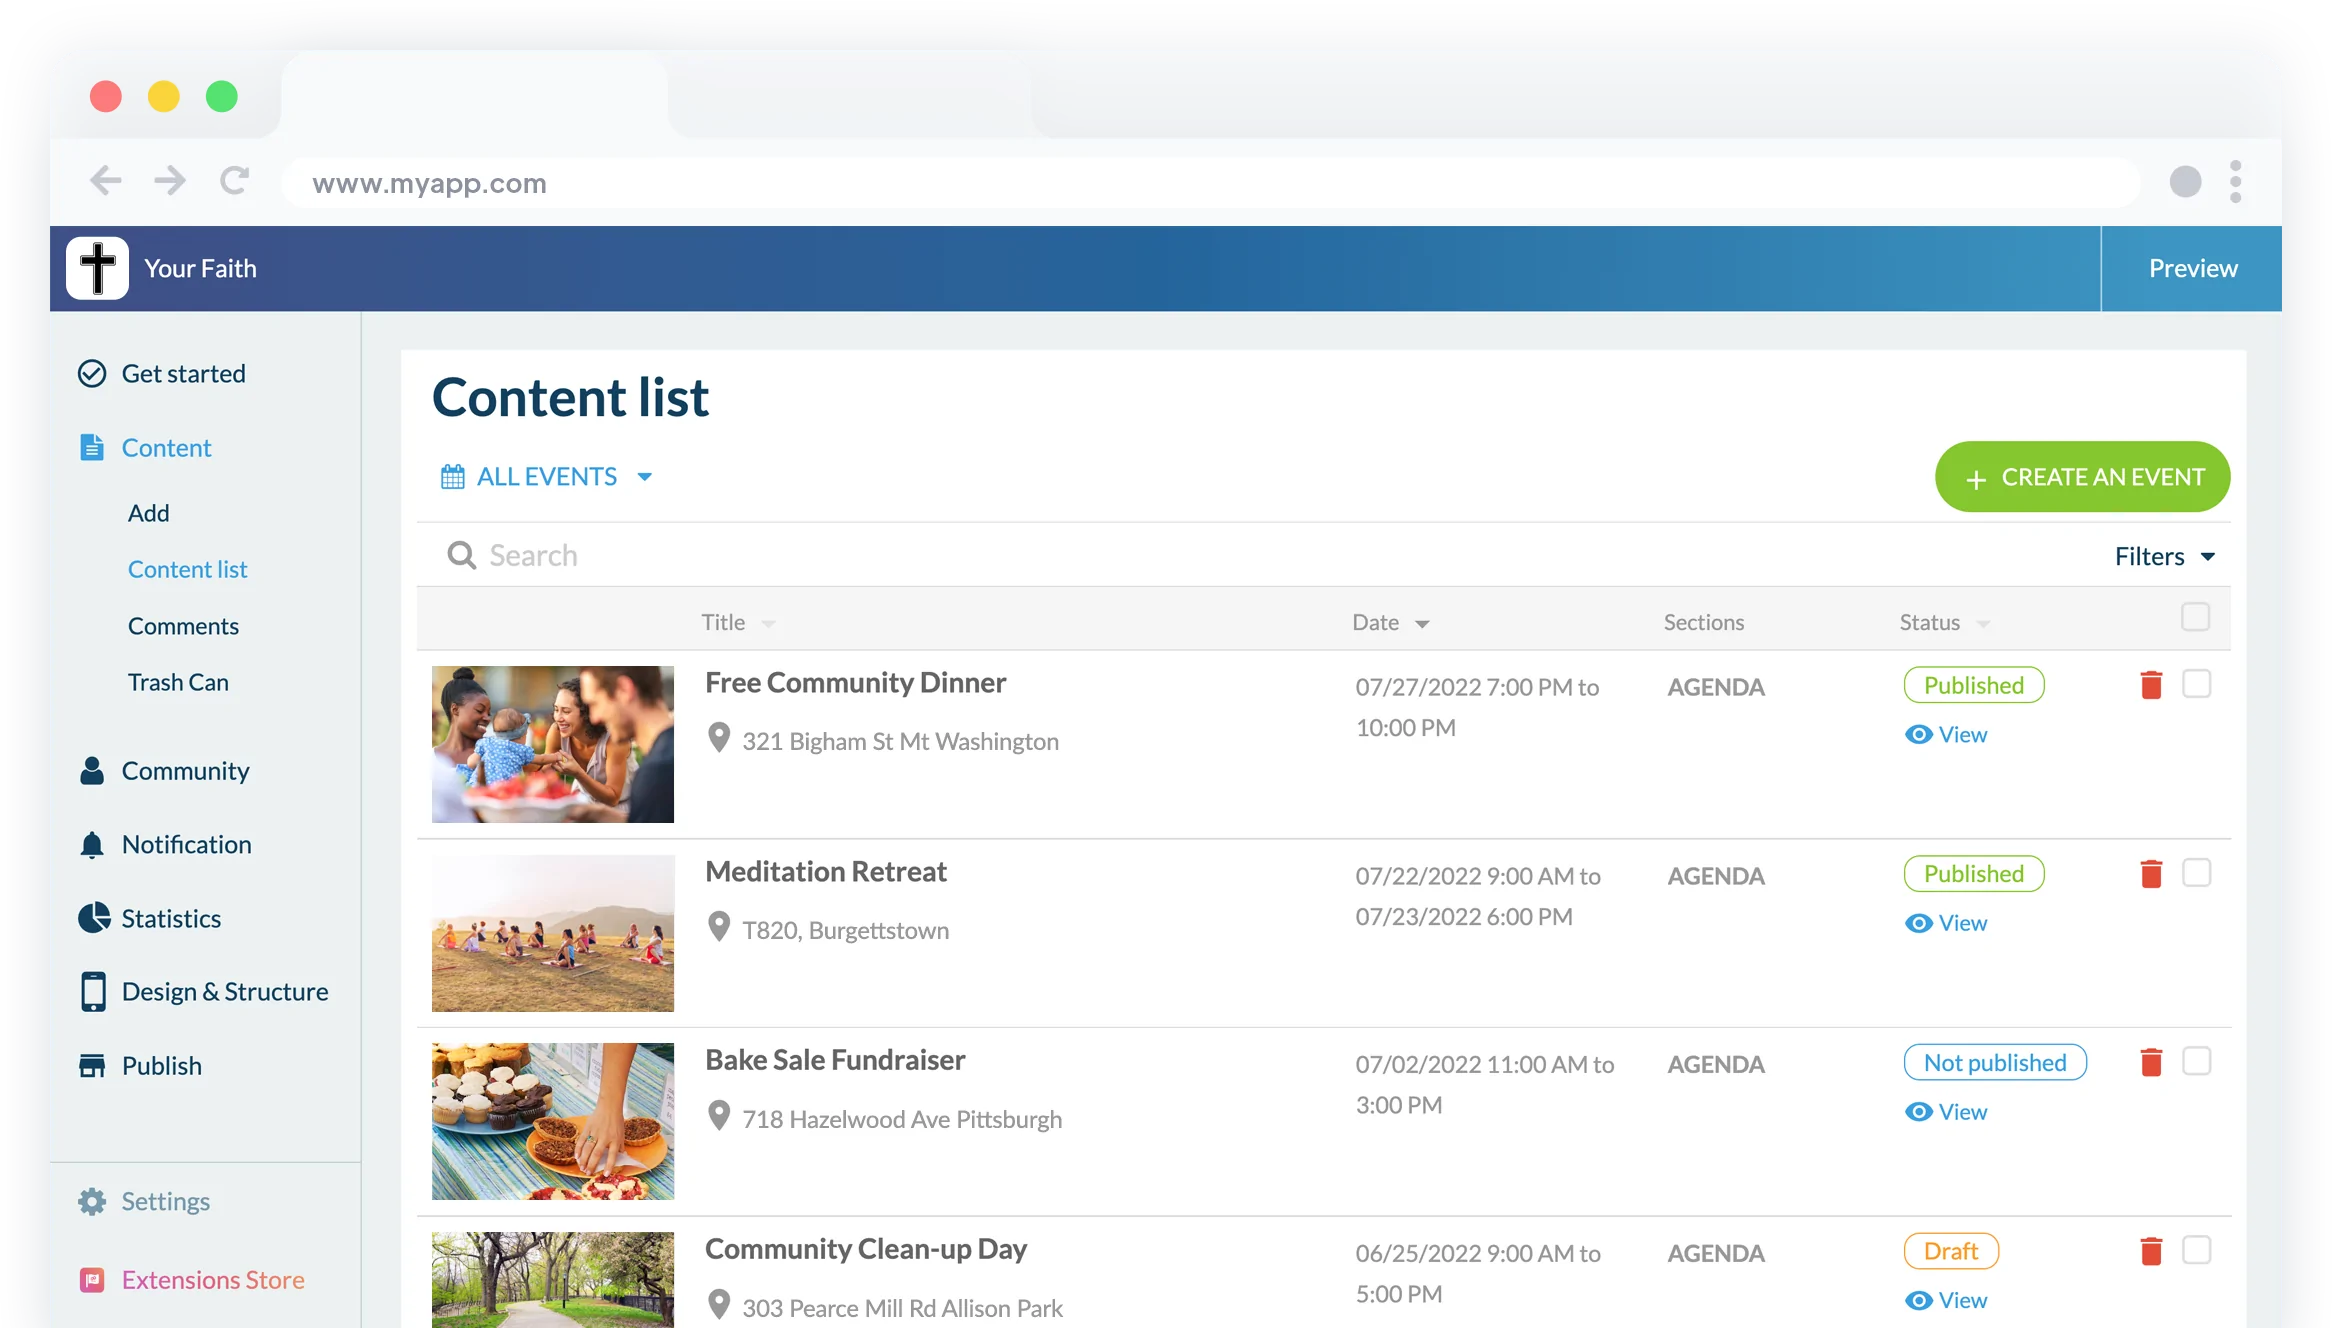Click the Settings gear icon
The image size is (2332, 1328).
coord(92,1201)
